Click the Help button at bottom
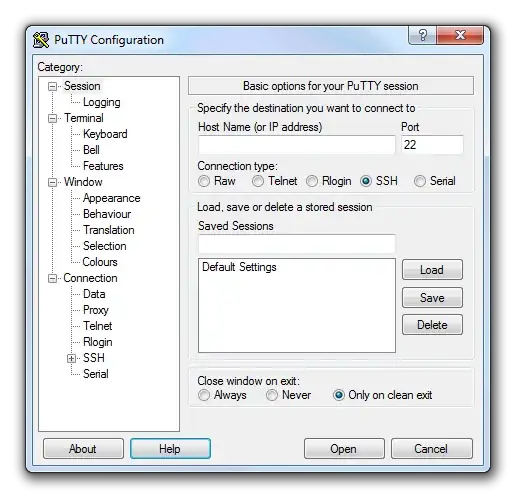Image resolution: width=516 pixels, height=498 pixels. point(170,449)
